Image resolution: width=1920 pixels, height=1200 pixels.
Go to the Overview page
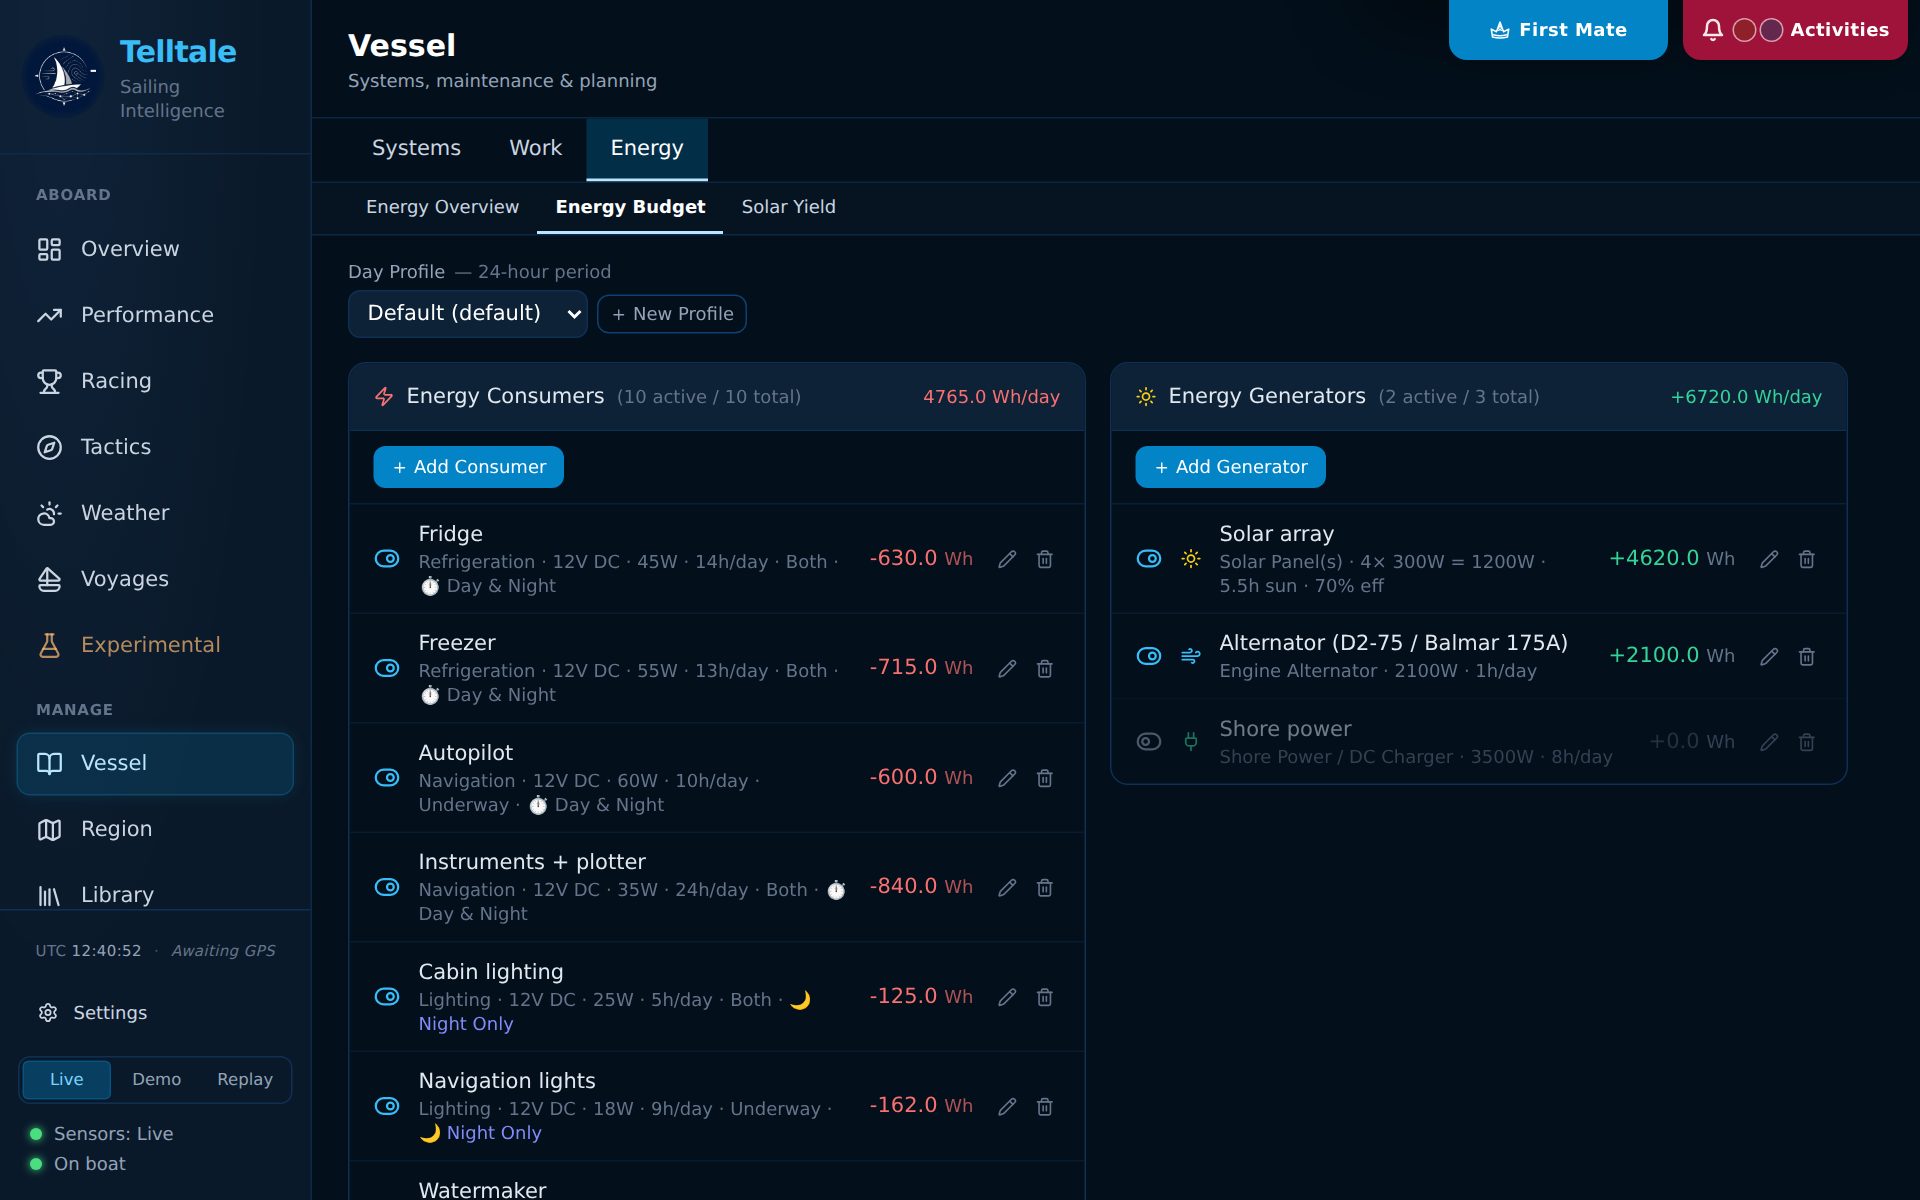click(155, 249)
